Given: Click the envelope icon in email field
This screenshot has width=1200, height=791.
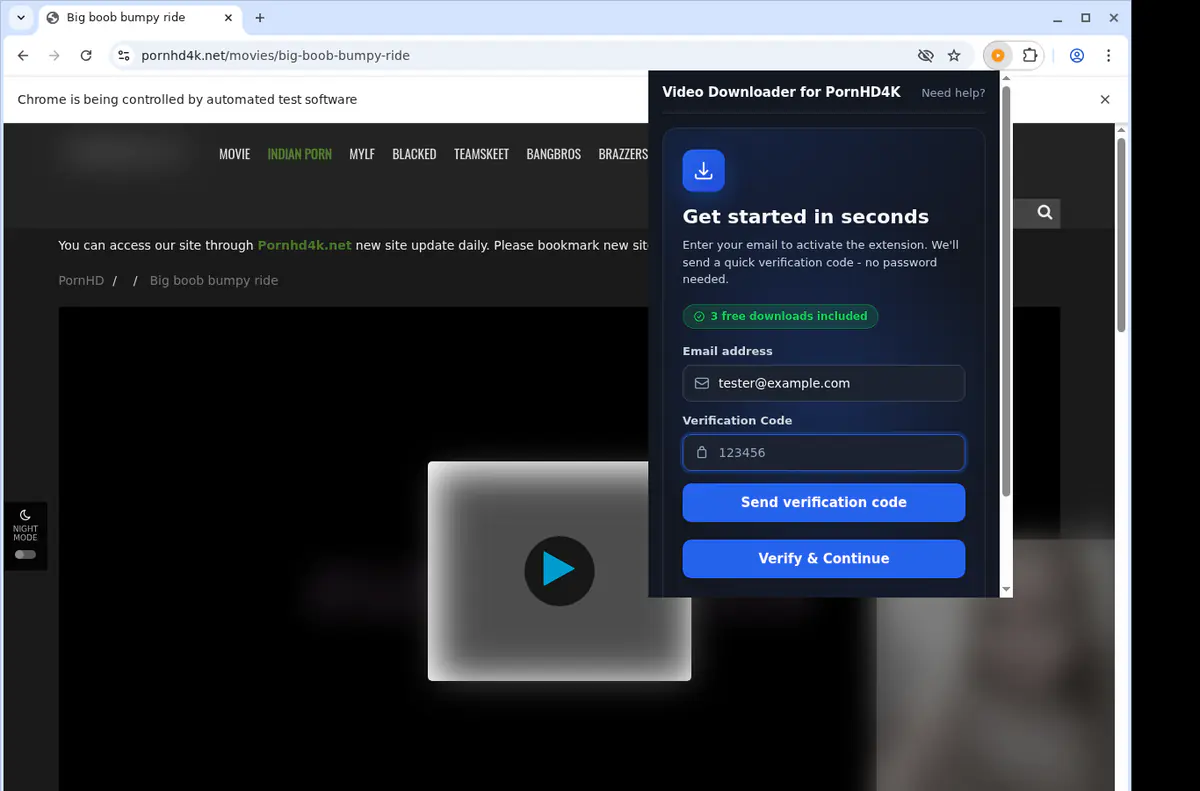Looking at the screenshot, I should [701, 383].
